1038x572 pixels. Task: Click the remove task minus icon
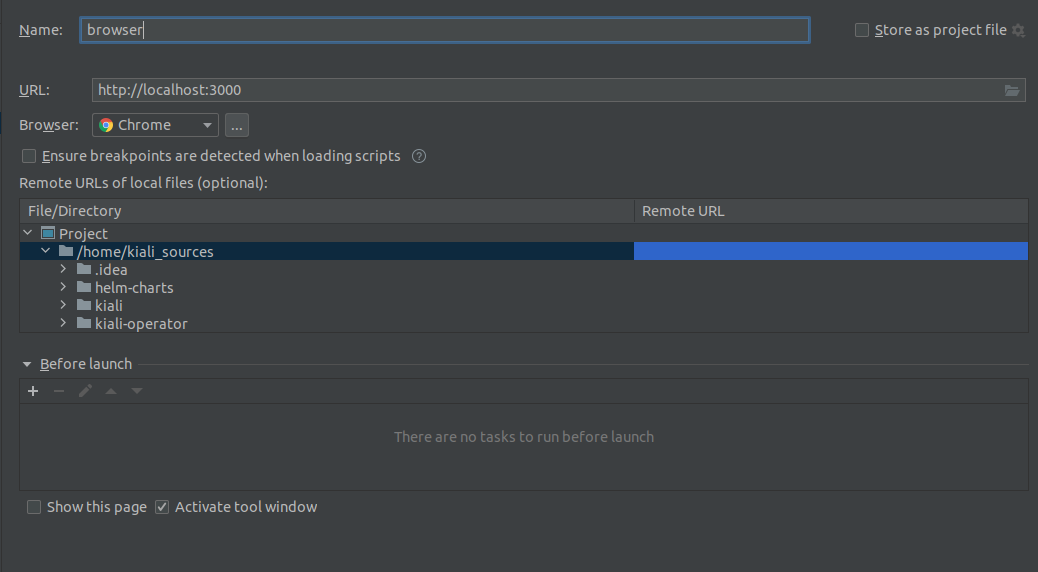tap(59, 391)
